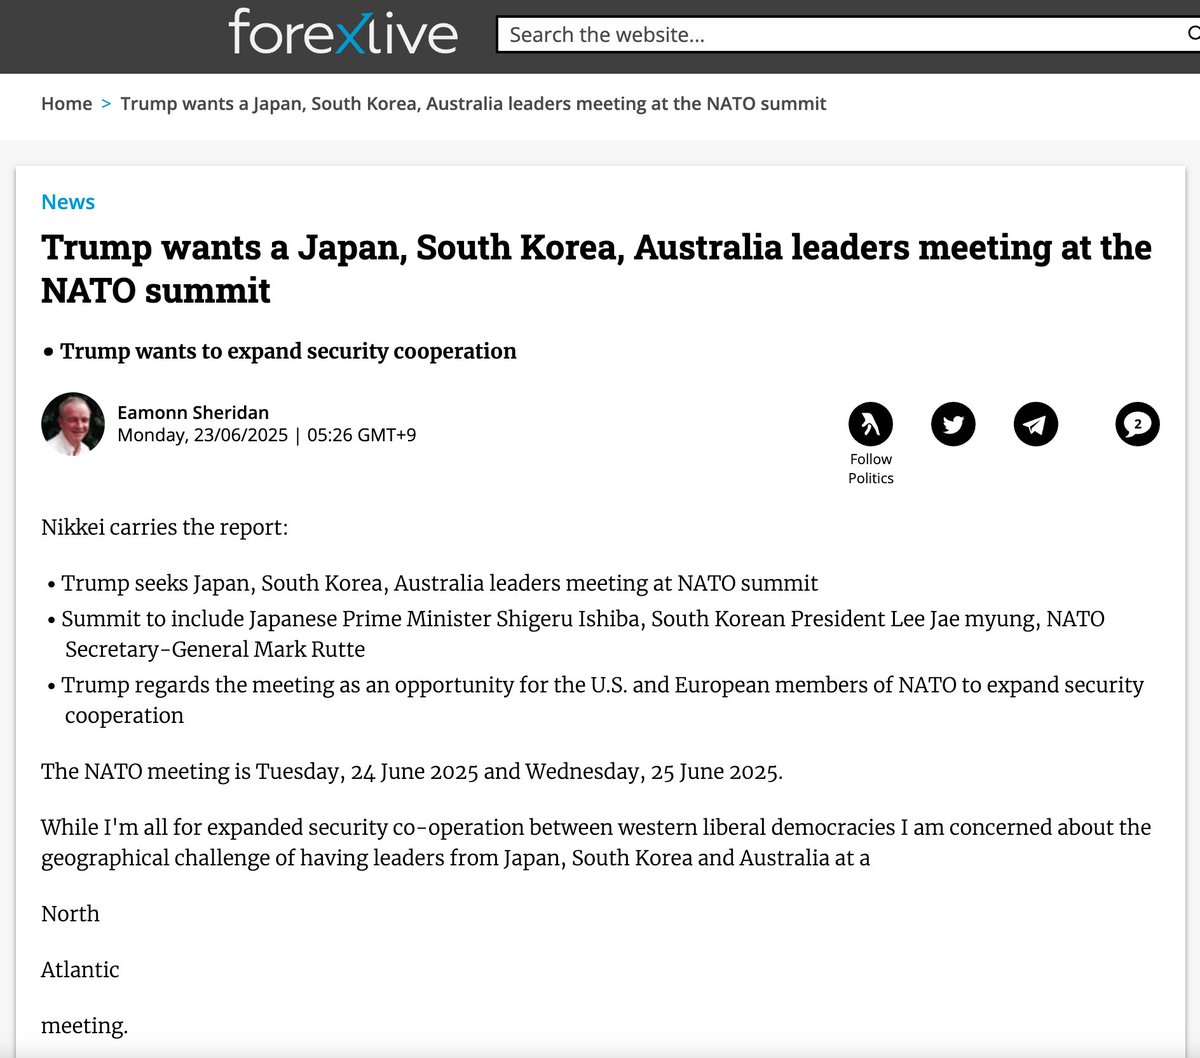Click the headline 'Trump wants a Japan, South Korea'
Image resolution: width=1200 pixels, height=1058 pixels.
tap(596, 268)
